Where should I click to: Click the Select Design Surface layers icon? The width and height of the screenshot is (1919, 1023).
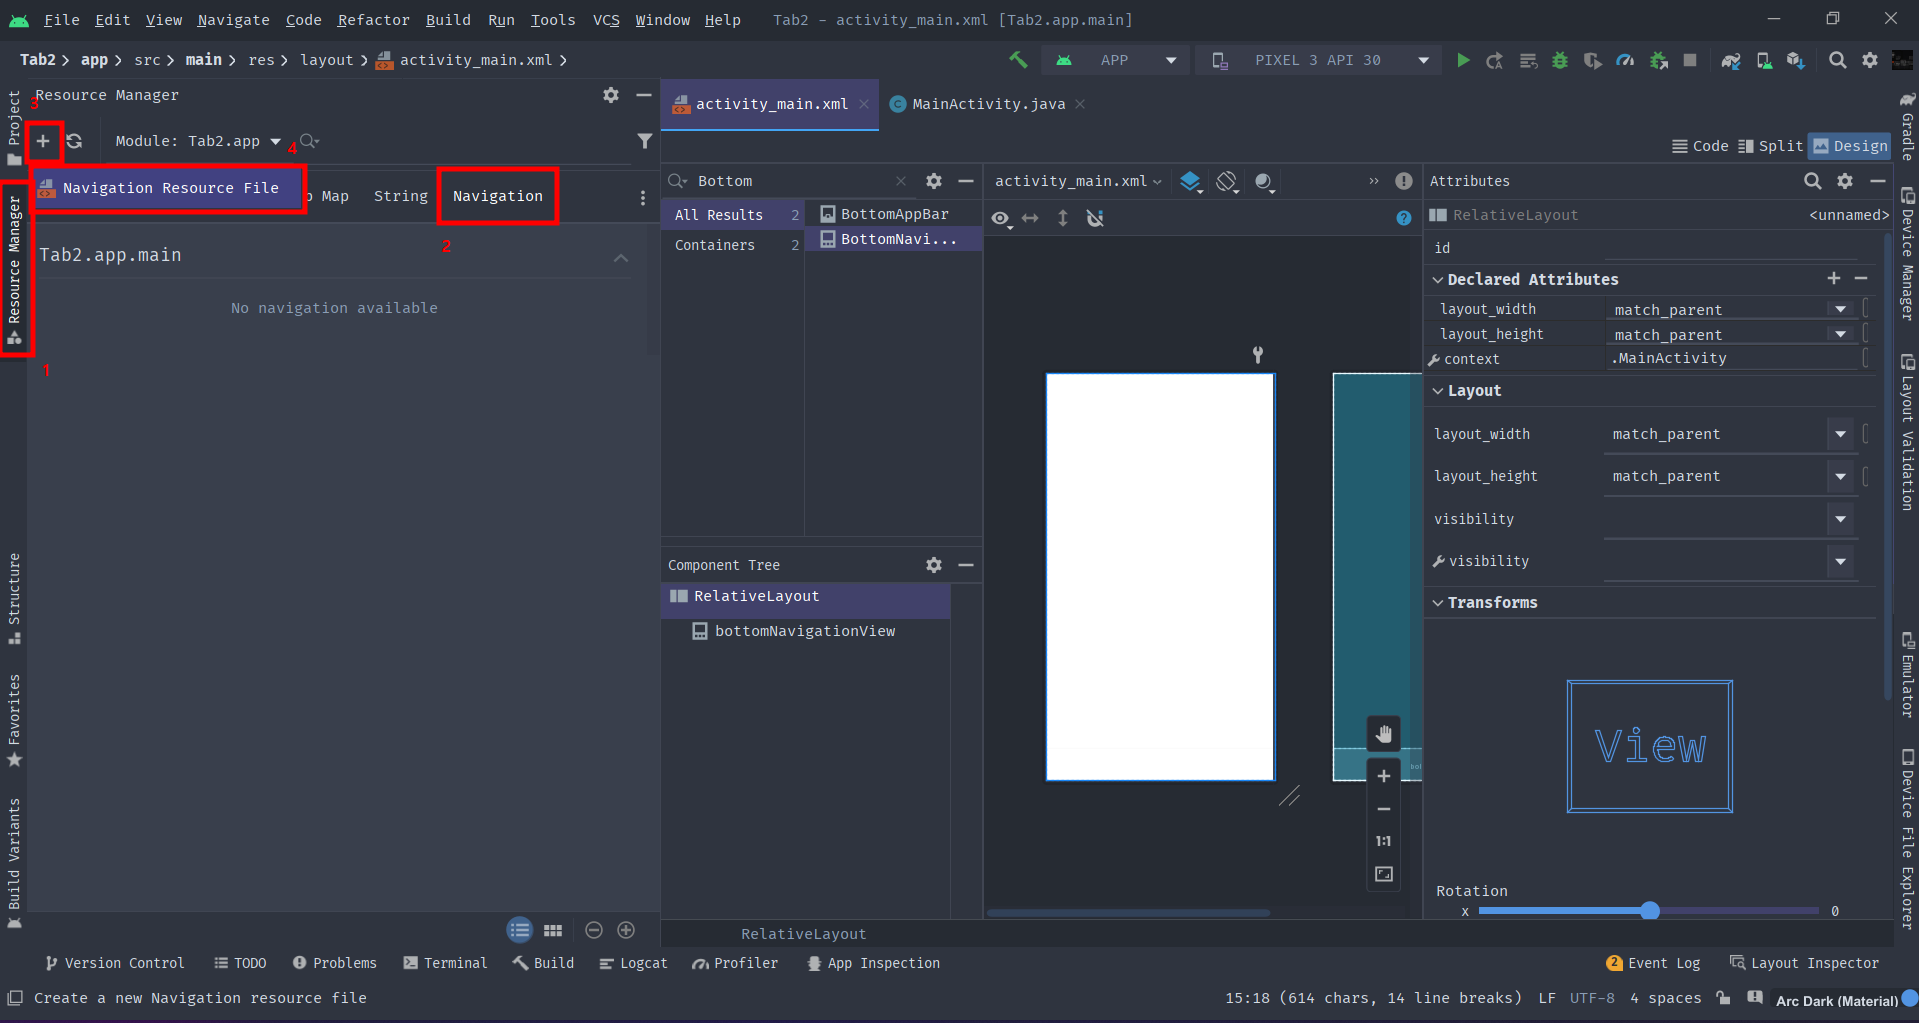click(x=1190, y=181)
